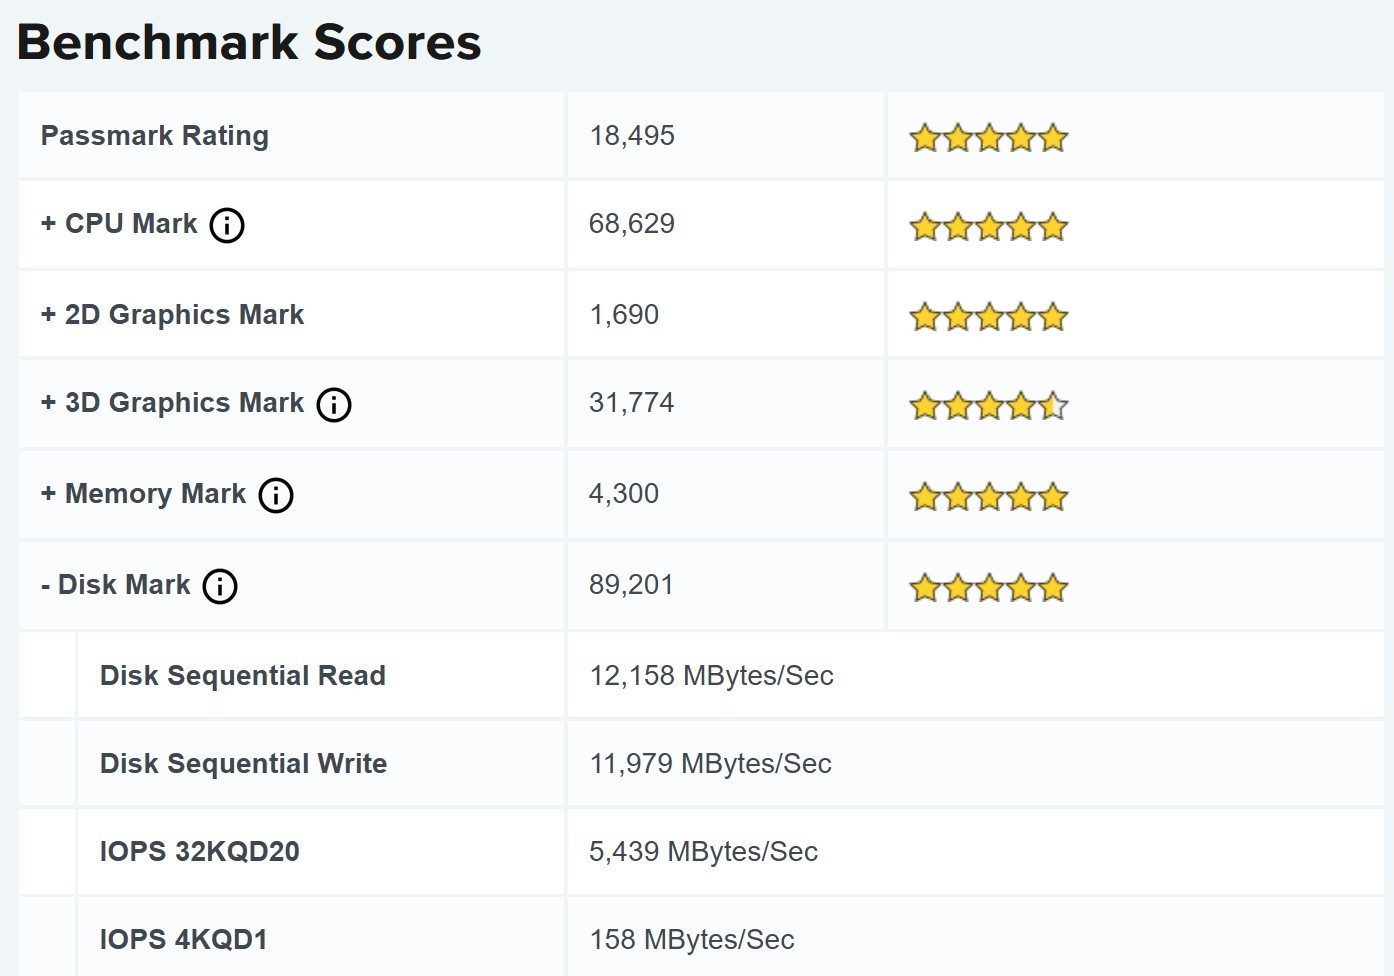Select the 3D Graphics score 31,774
The width and height of the screenshot is (1394, 976).
point(632,403)
